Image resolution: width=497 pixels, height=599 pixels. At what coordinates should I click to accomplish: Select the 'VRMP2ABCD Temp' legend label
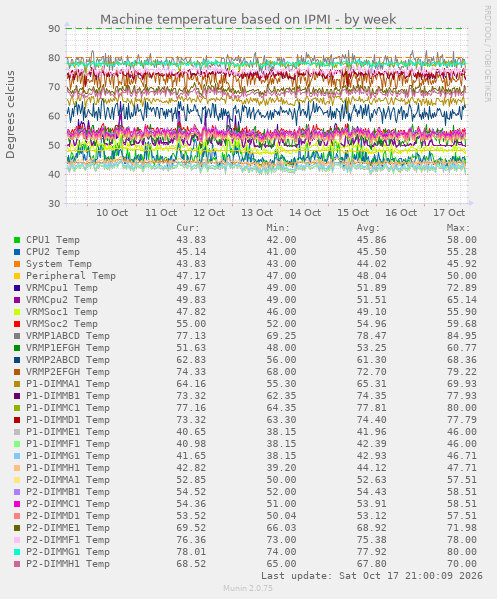(68, 360)
